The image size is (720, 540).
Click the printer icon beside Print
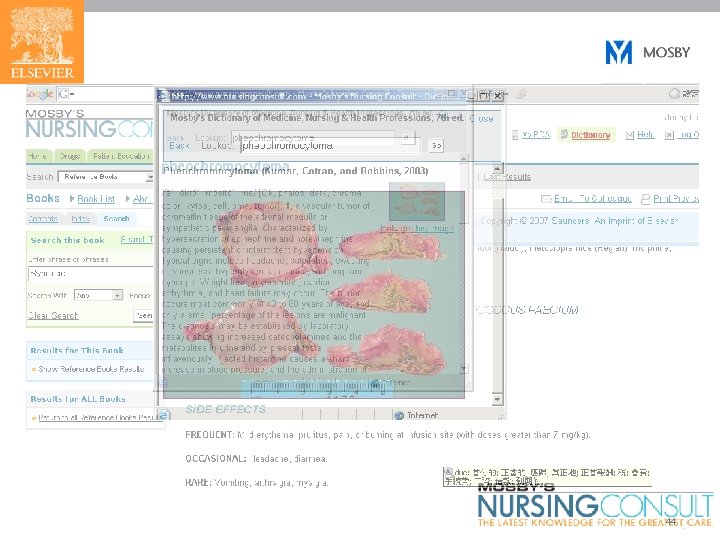[646, 199]
